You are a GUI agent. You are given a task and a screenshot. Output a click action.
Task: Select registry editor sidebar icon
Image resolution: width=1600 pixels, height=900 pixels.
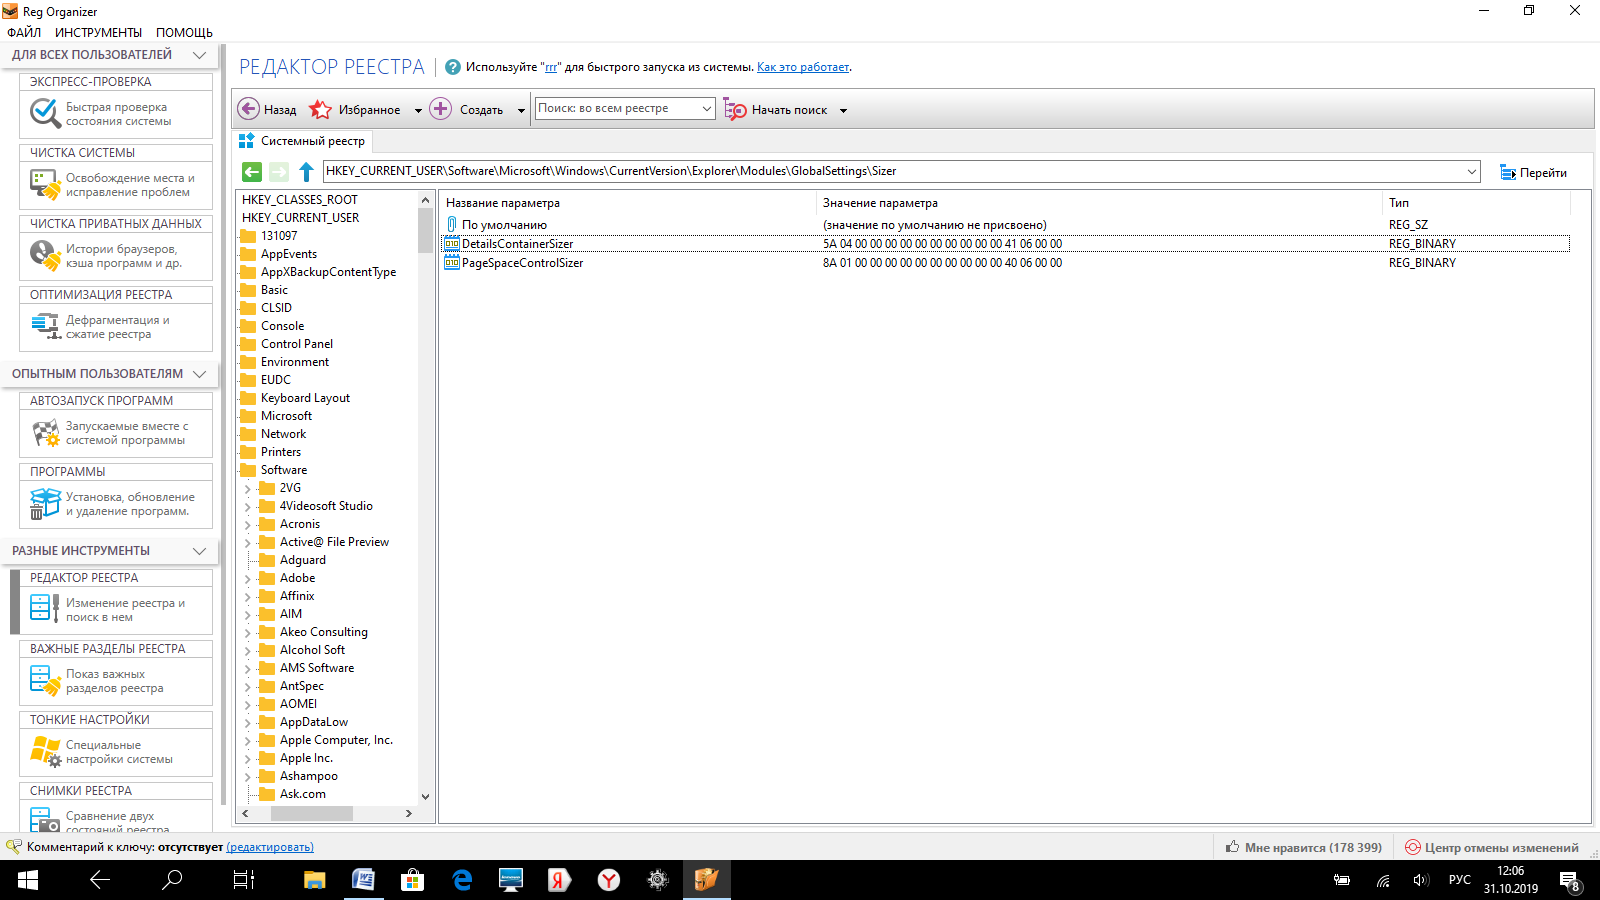(x=45, y=610)
